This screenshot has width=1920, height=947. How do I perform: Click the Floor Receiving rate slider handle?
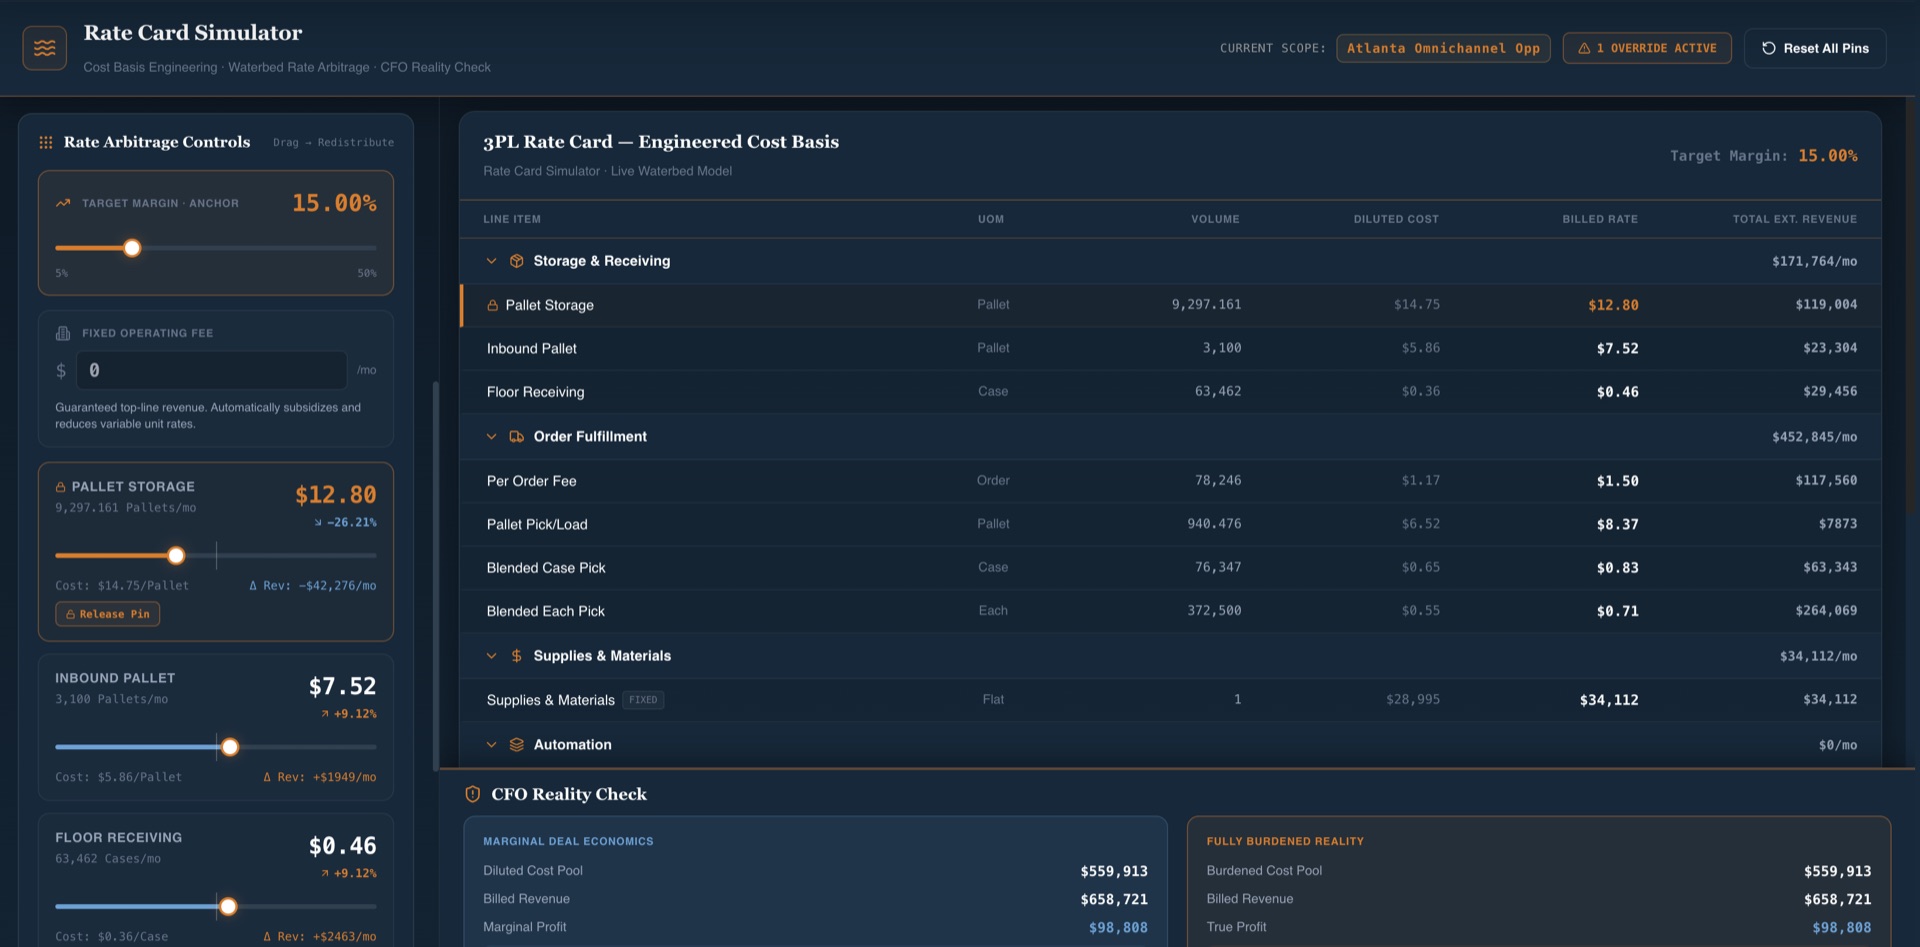coord(228,907)
